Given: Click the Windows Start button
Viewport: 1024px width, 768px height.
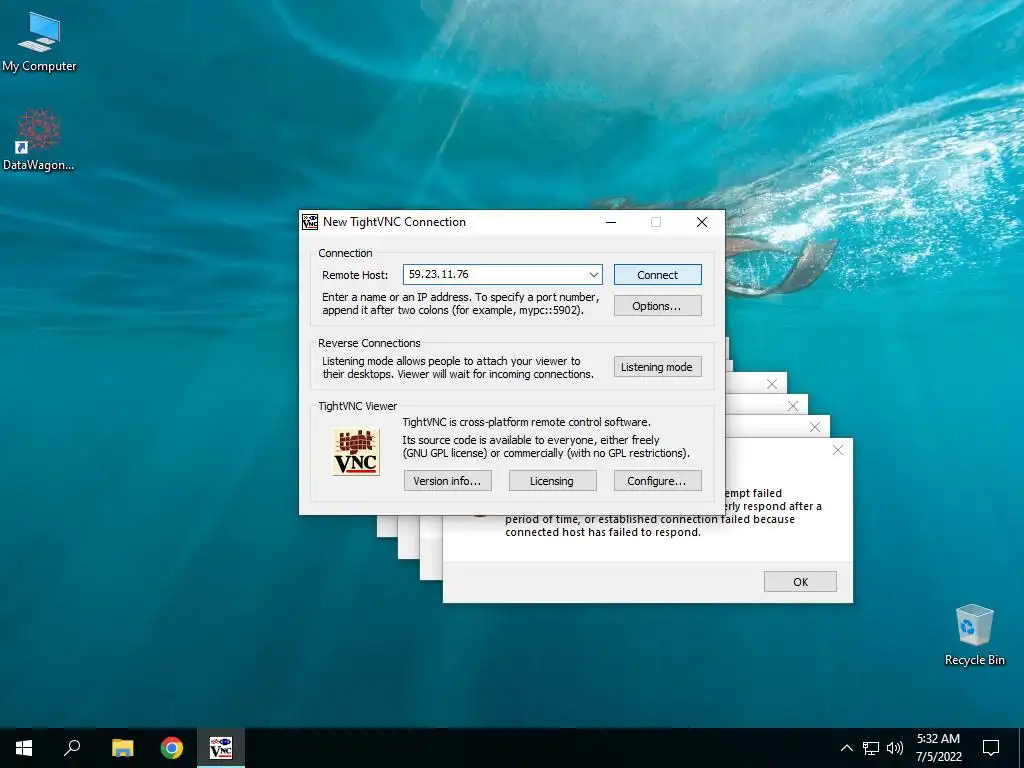Looking at the screenshot, I should point(24,748).
